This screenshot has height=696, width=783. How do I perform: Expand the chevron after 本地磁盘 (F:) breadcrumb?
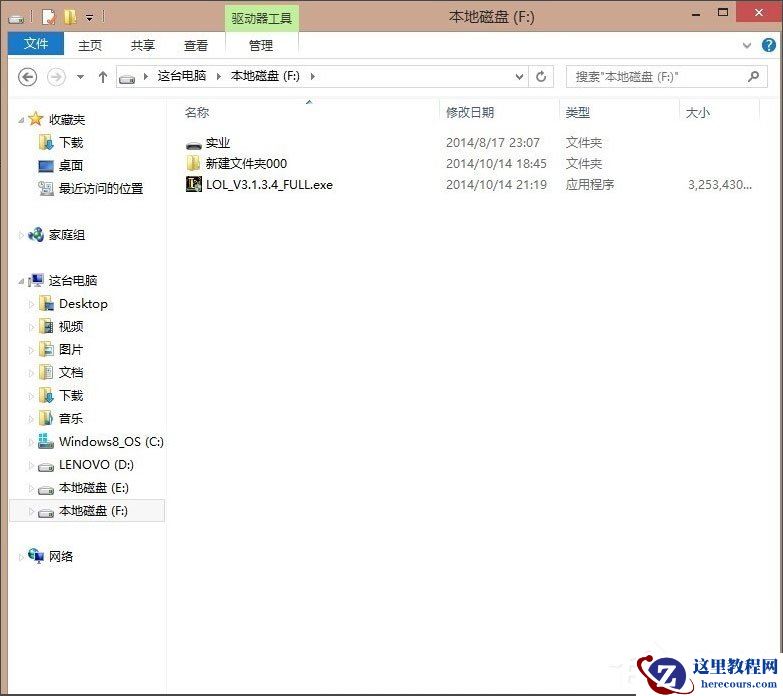313,76
